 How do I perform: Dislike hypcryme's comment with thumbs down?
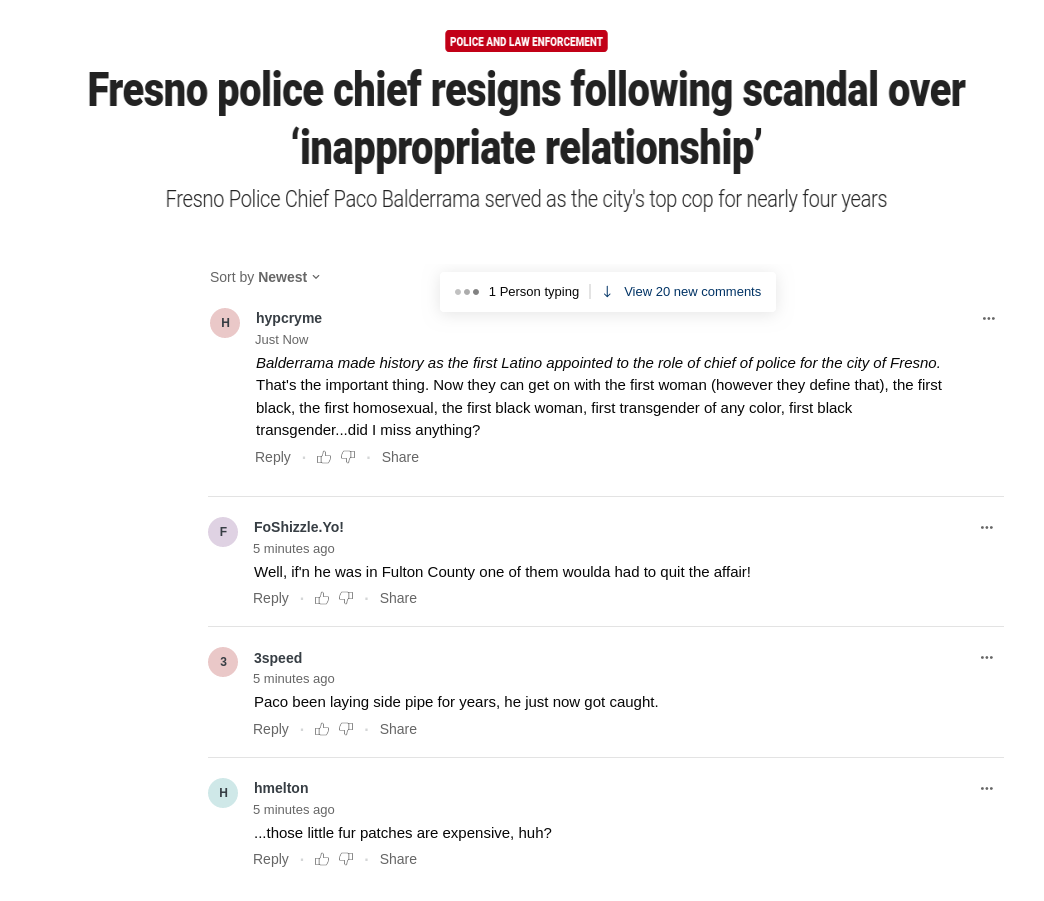[x=348, y=457]
